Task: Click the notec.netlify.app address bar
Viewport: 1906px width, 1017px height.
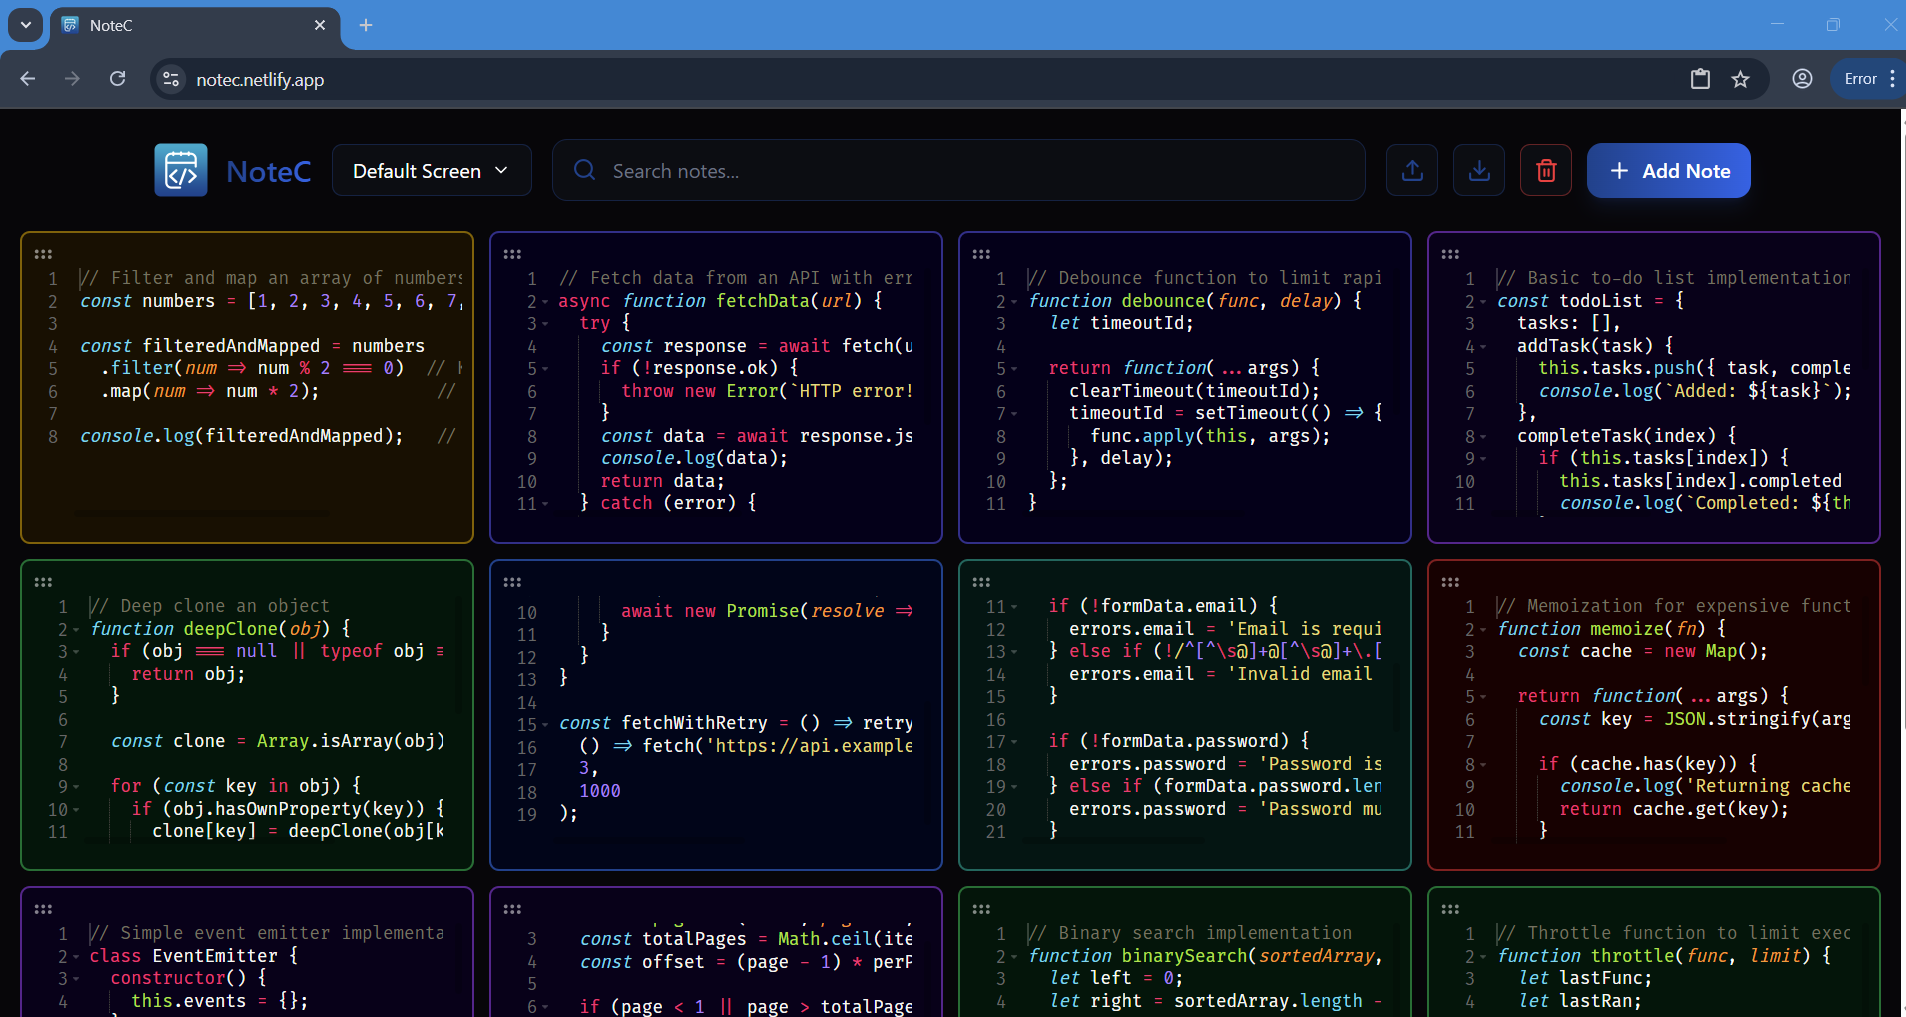Action: 260,80
